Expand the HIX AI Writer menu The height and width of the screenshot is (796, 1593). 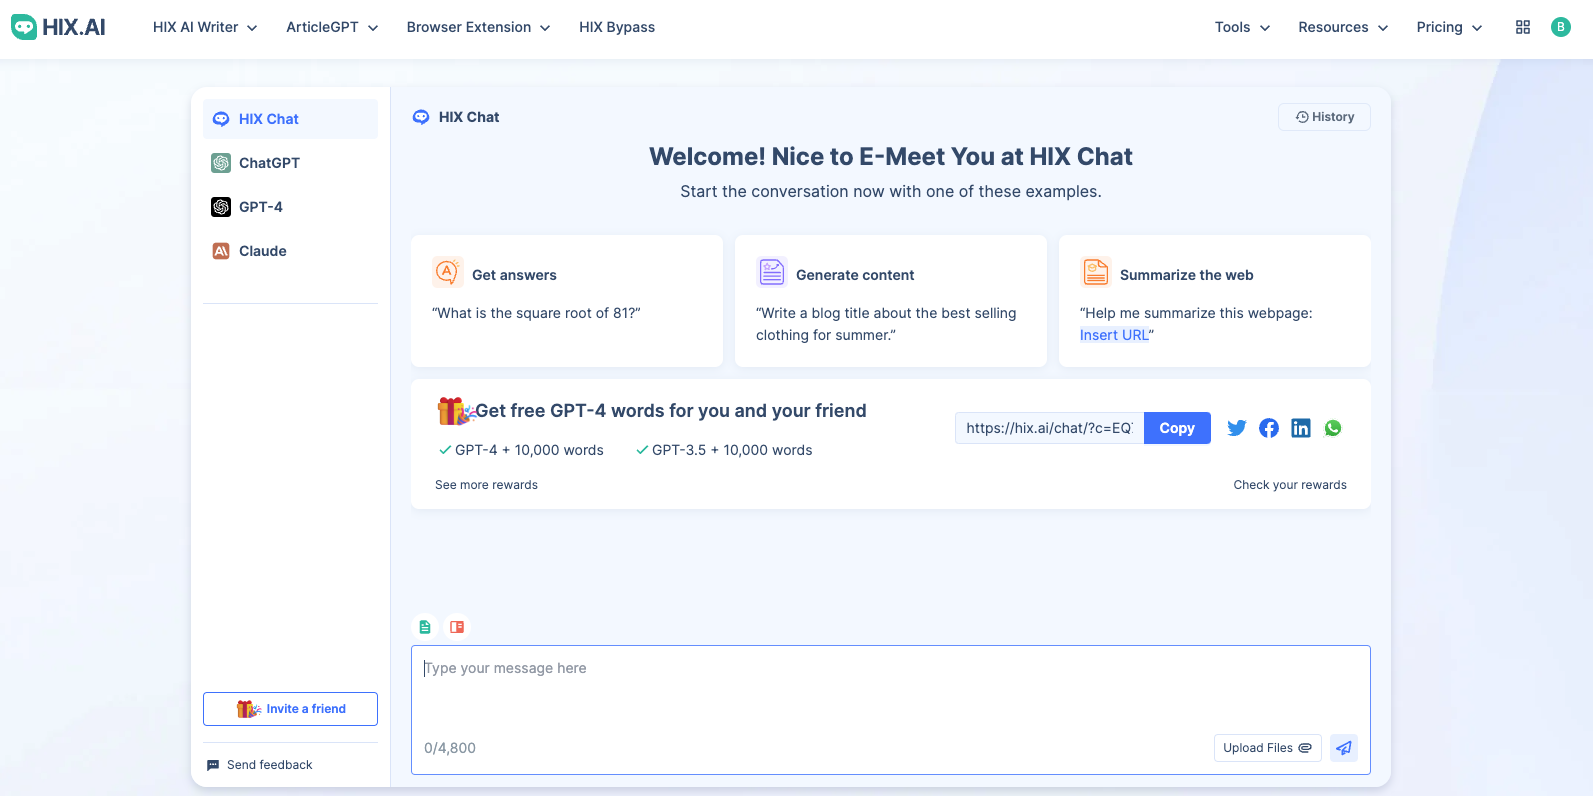[x=205, y=27]
